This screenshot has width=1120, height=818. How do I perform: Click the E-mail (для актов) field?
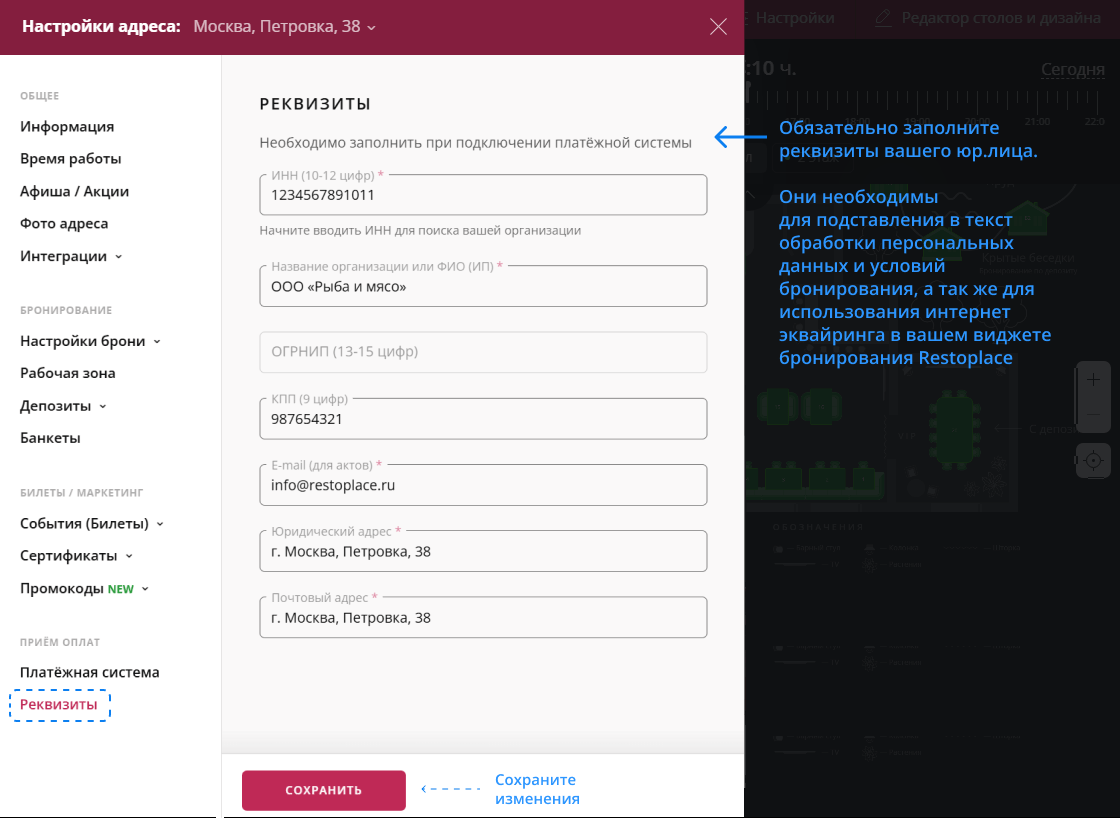click(483, 484)
